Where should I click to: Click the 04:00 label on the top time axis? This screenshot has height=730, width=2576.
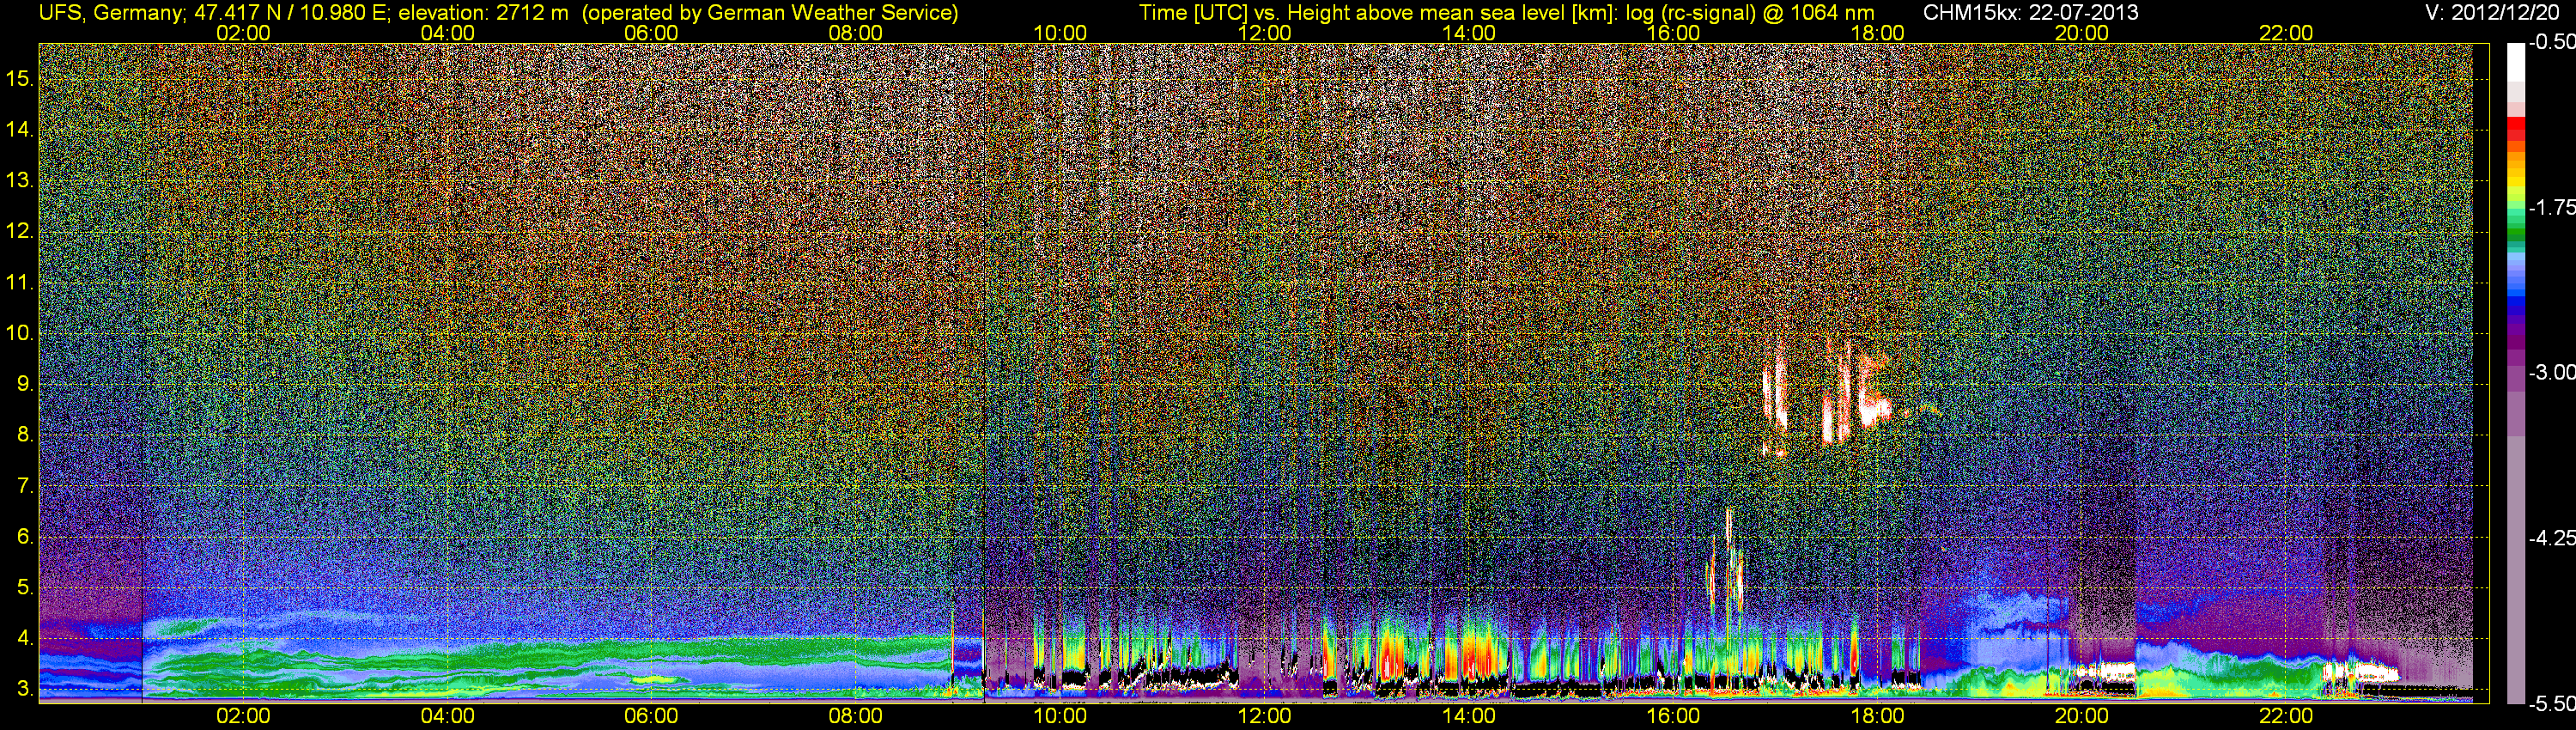pos(447,33)
